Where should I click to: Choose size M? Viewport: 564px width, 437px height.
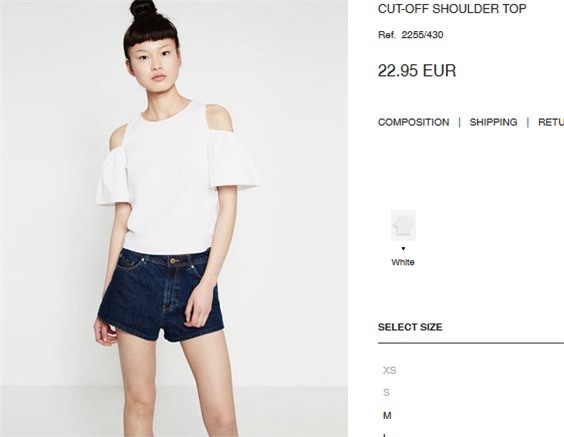coord(387,415)
